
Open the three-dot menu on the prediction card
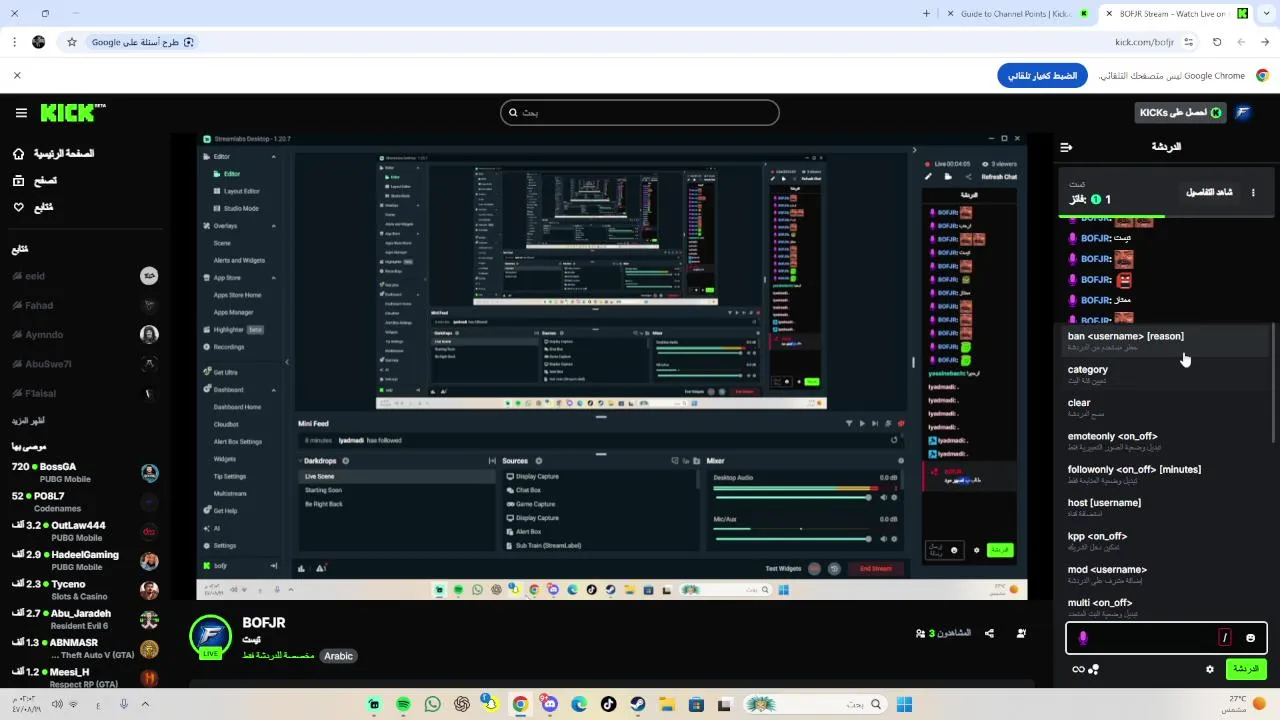pyautogui.click(x=1253, y=192)
